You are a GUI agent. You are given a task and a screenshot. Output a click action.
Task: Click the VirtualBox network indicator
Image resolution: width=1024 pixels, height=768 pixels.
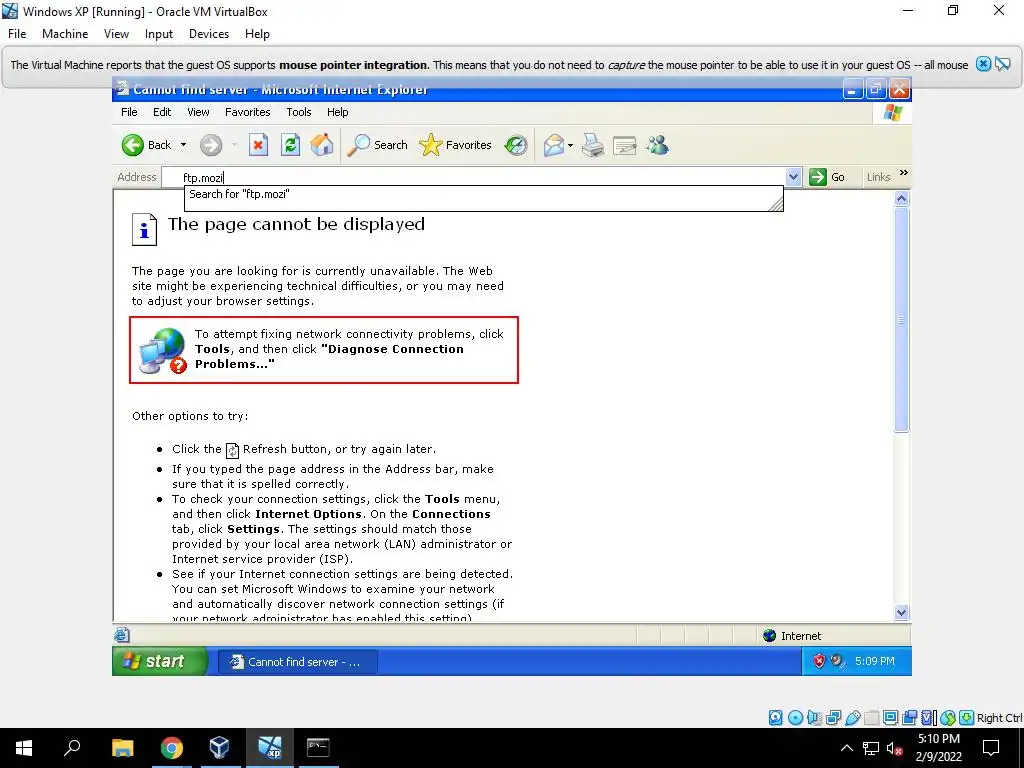point(833,718)
